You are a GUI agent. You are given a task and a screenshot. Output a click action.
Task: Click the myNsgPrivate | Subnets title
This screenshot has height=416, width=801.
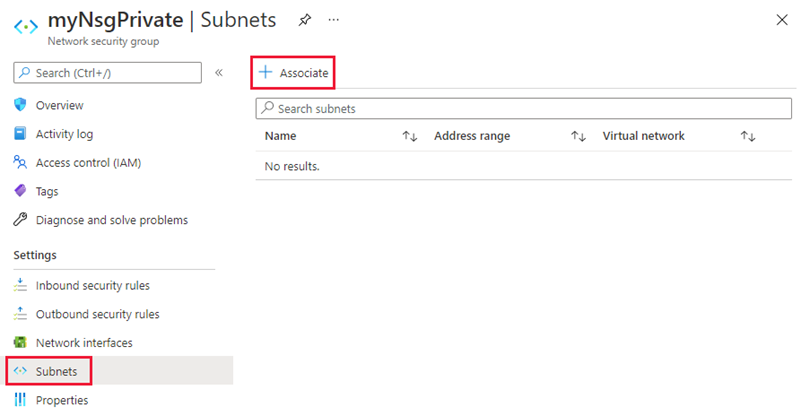162,20
